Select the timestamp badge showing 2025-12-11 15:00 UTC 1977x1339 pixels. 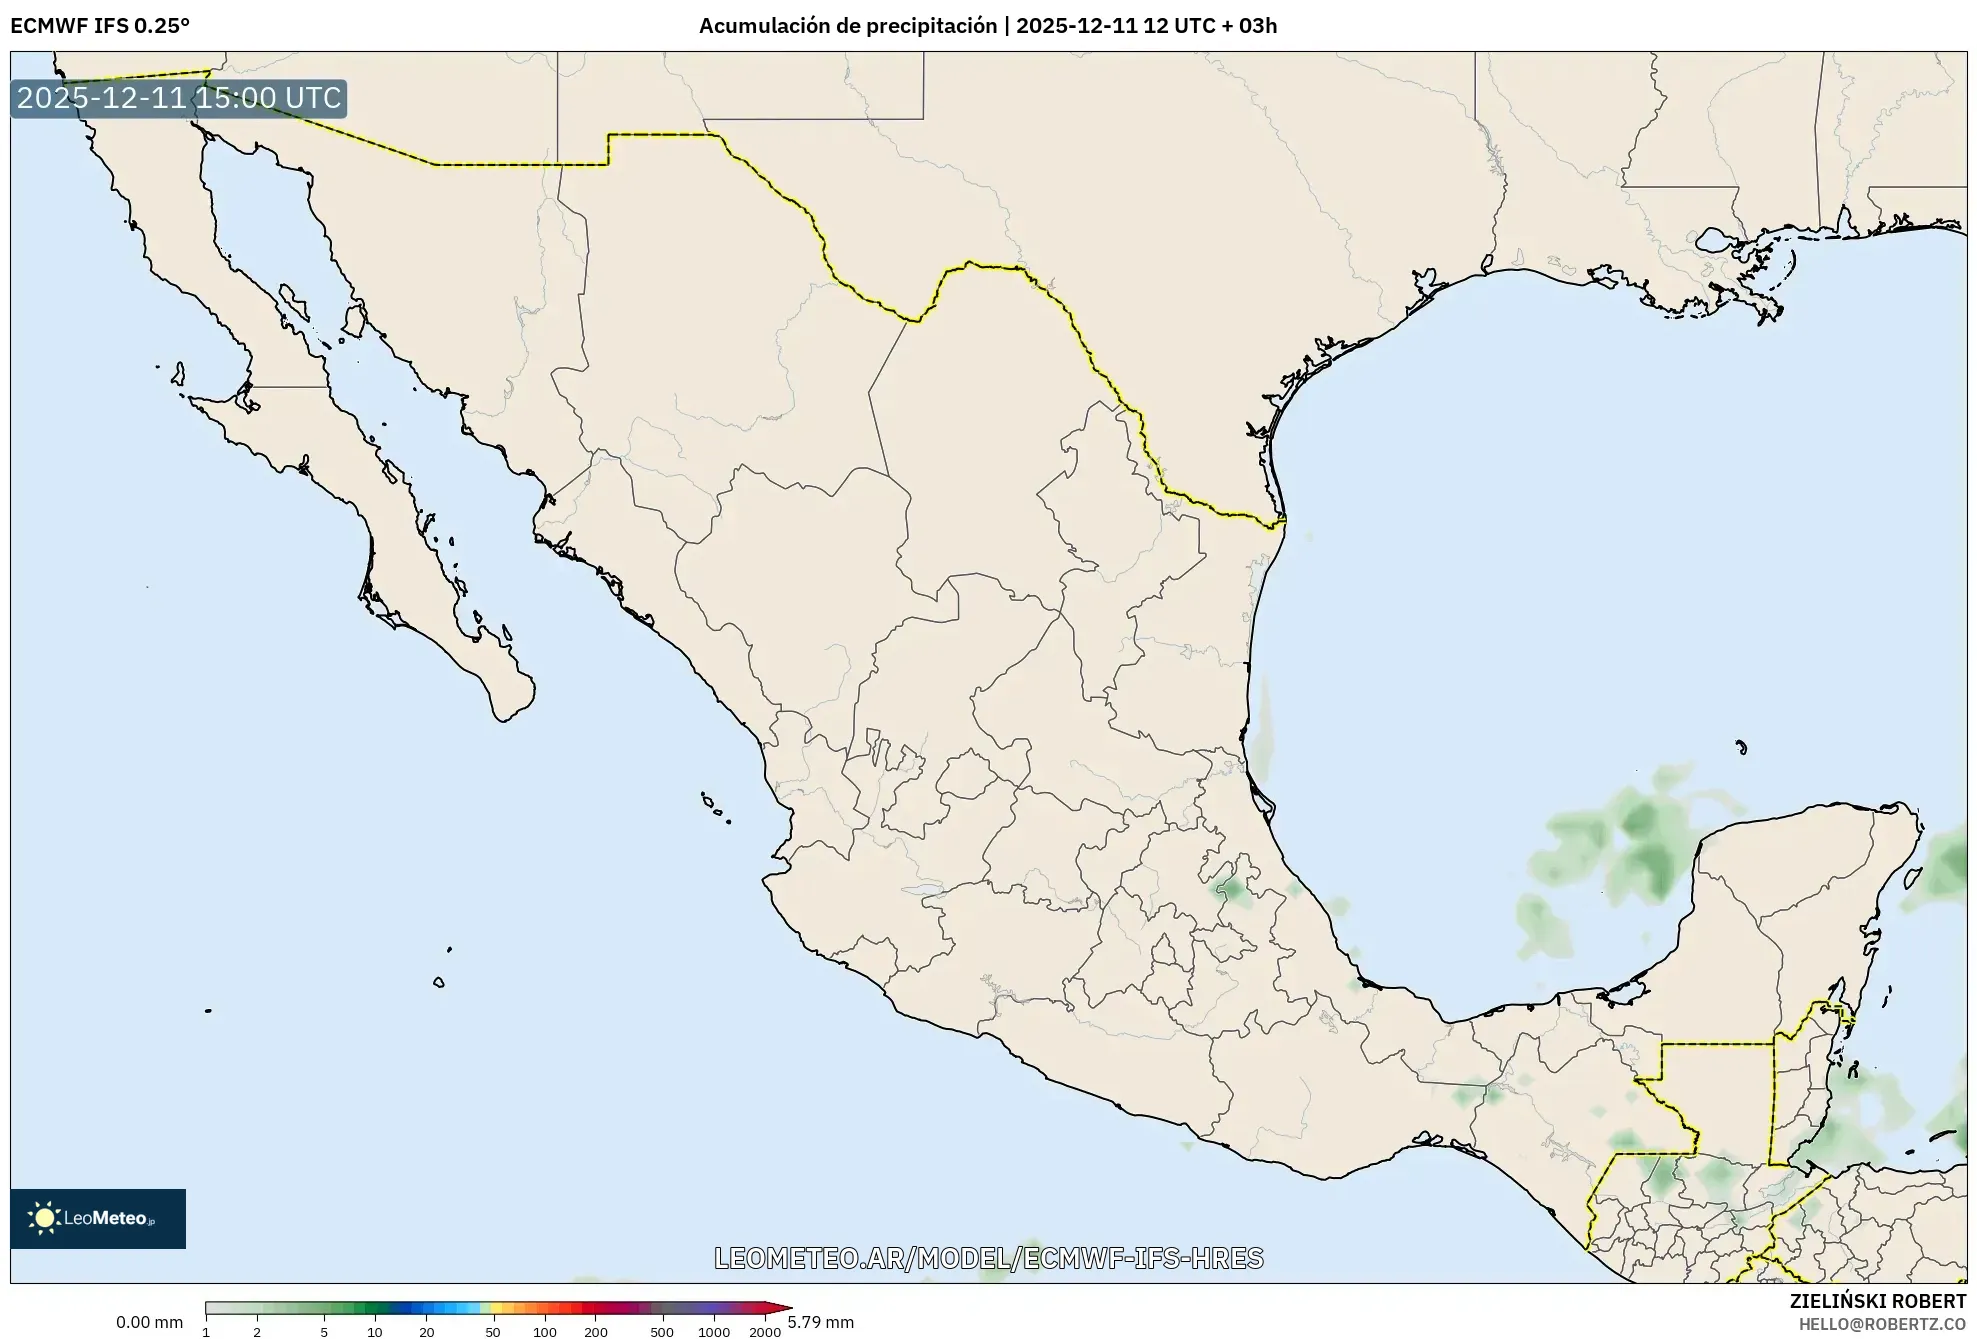(x=178, y=98)
